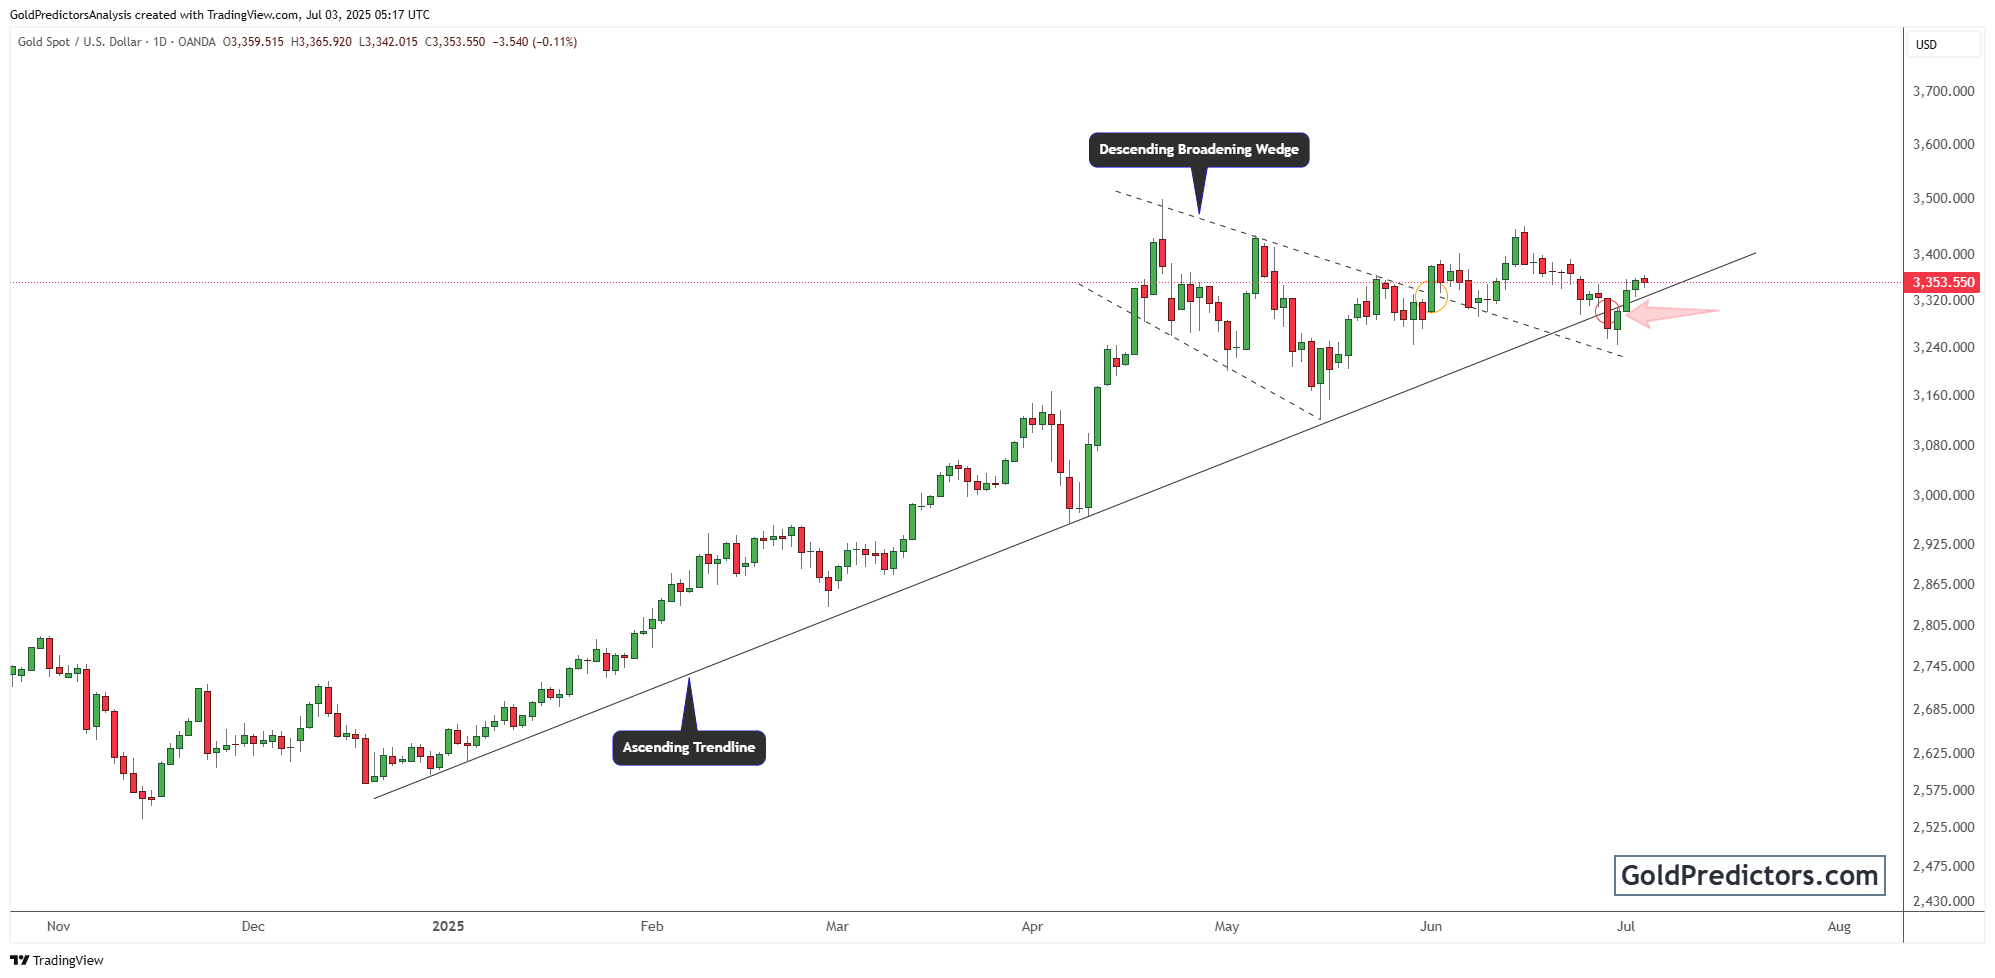Open the USD currency selector
The height and width of the screenshot is (978, 1995).
coord(1945,44)
